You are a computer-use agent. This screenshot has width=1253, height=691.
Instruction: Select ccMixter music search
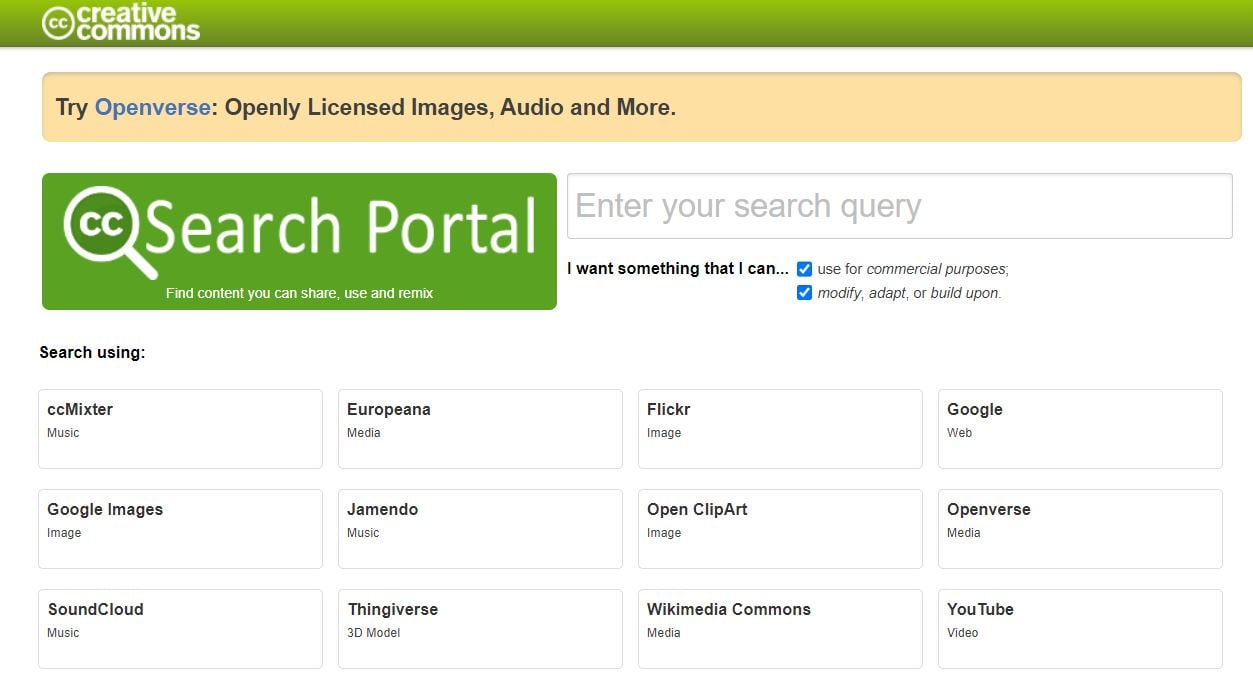click(x=180, y=429)
